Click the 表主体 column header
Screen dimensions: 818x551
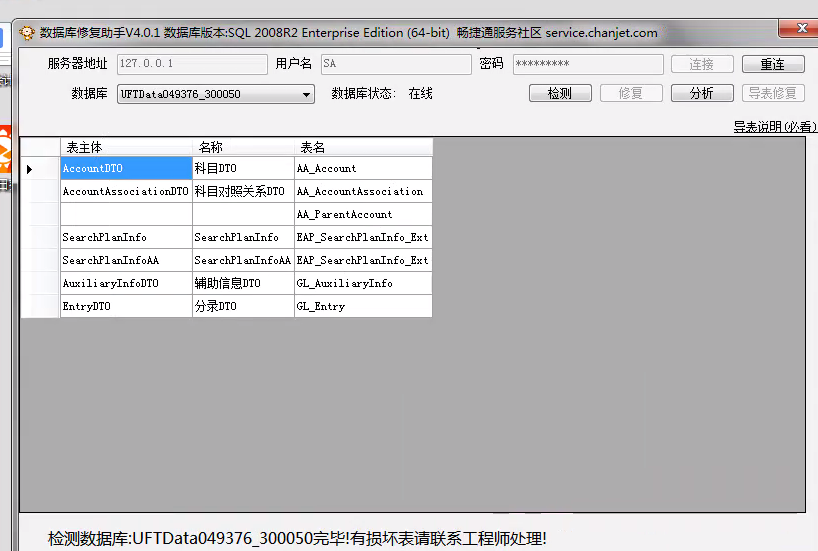tap(126, 148)
